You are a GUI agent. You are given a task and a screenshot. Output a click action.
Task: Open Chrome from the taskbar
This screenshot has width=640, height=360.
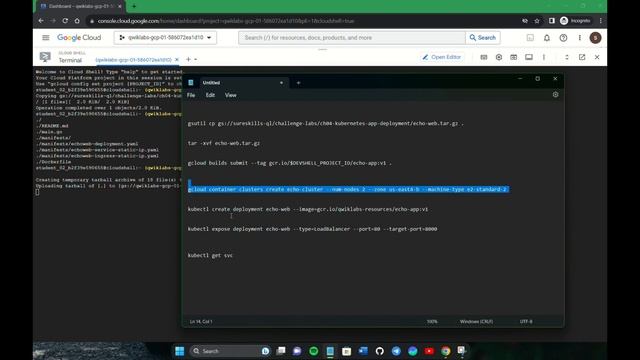click(x=446, y=351)
